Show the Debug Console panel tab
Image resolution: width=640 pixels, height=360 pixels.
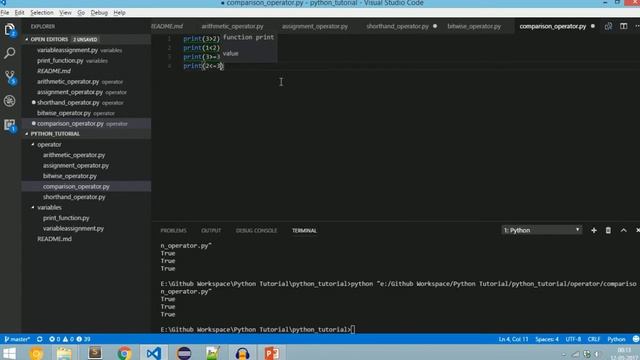click(256, 231)
